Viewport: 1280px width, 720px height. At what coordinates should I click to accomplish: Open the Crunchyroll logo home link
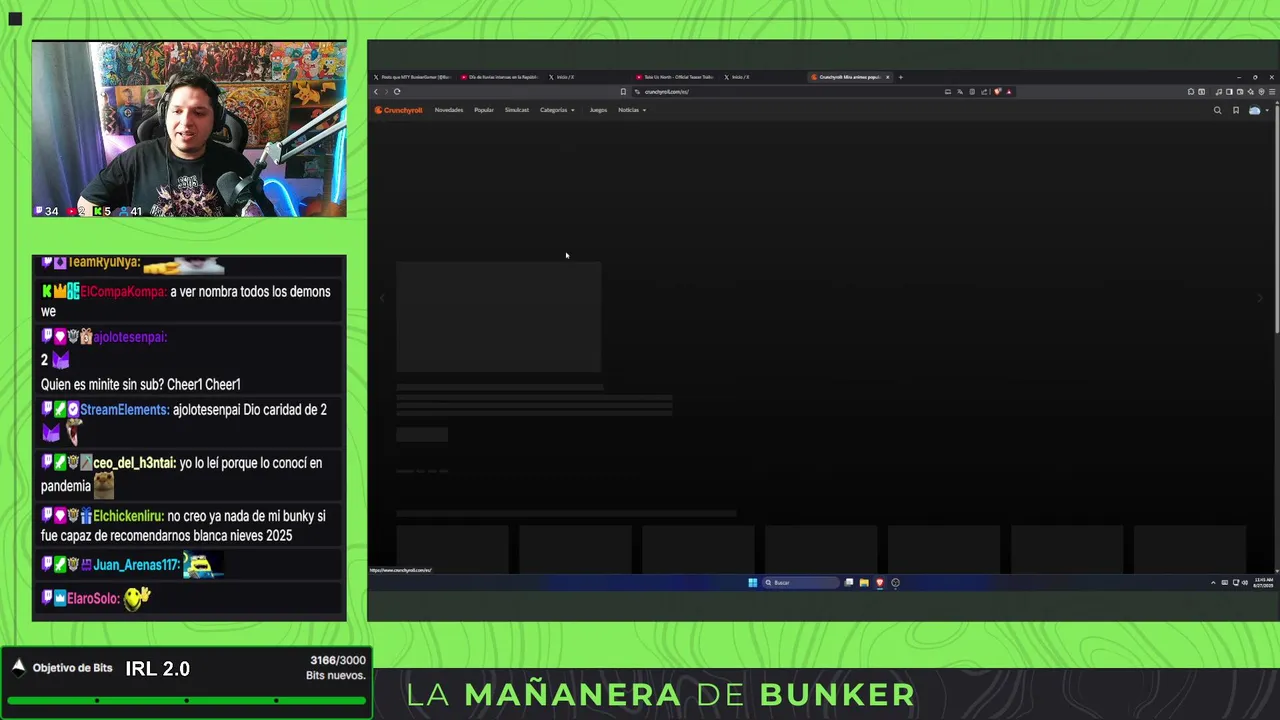[399, 110]
